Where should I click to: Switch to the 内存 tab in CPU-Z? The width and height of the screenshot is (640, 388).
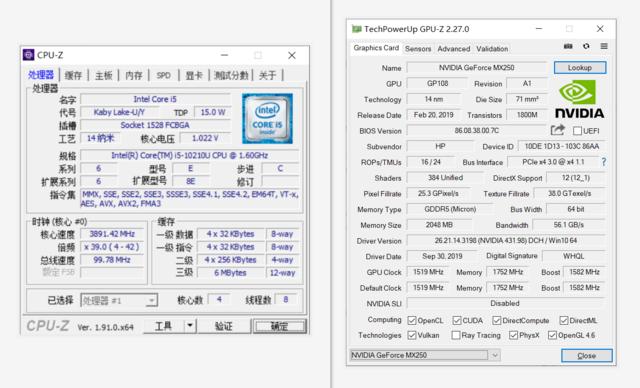[x=134, y=75]
